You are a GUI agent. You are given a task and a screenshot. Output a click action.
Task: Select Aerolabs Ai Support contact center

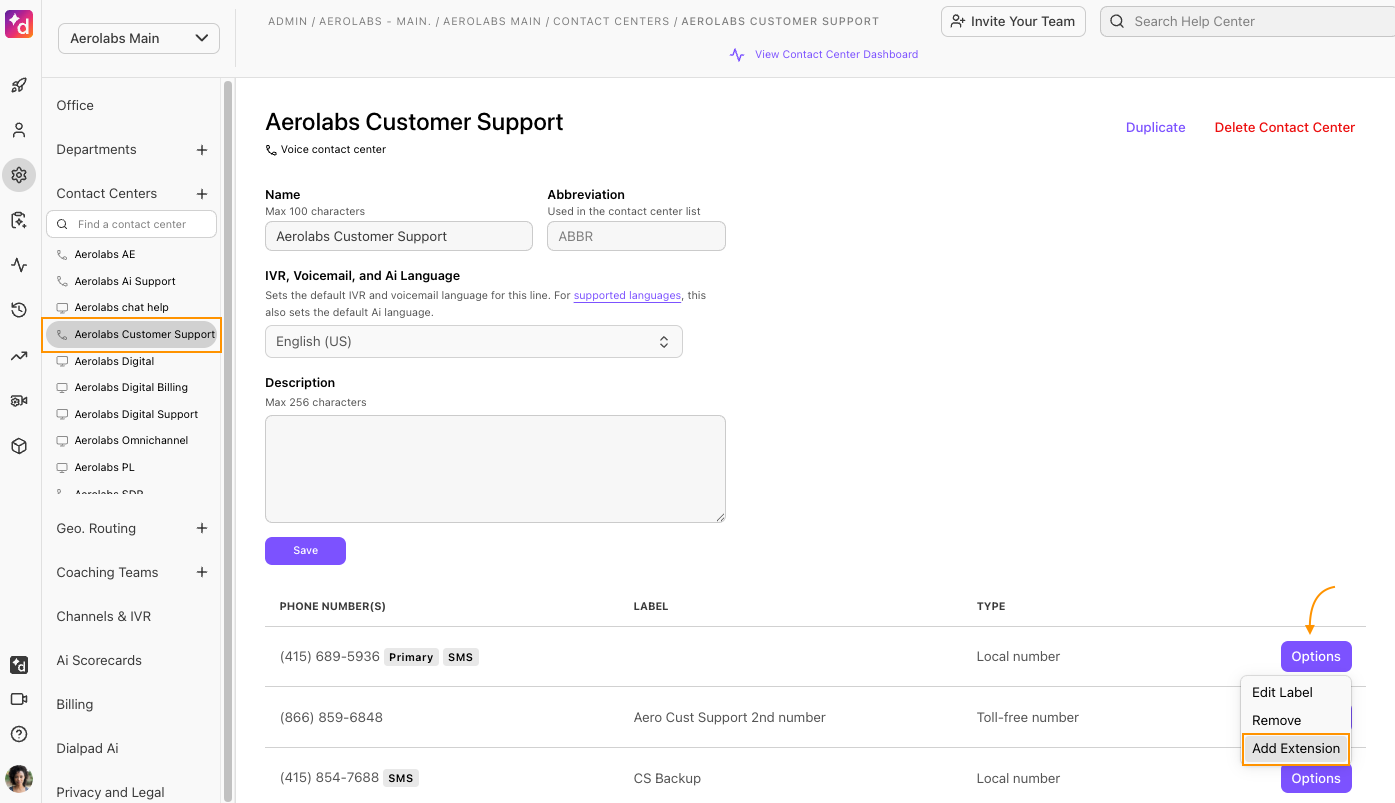(125, 282)
